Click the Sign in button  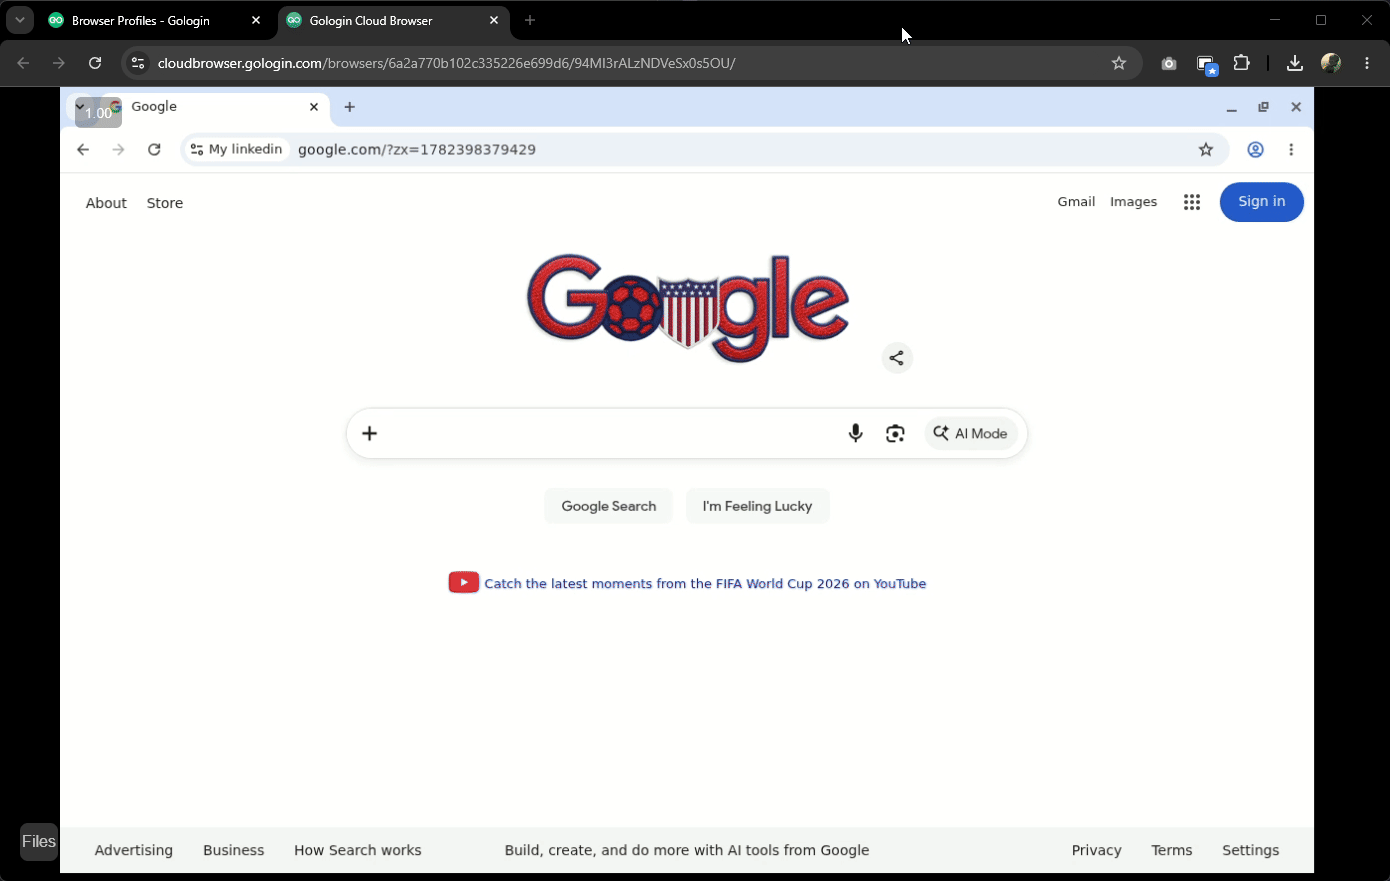pos(1261,202)
